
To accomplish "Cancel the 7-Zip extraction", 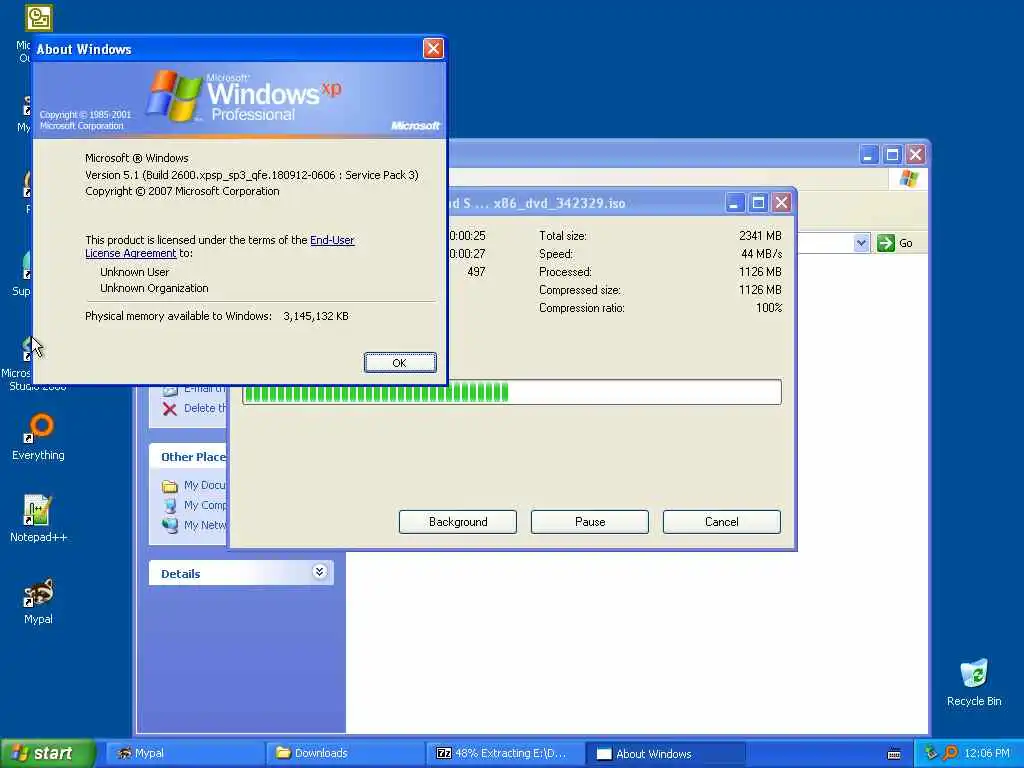I will pos(722,522).
